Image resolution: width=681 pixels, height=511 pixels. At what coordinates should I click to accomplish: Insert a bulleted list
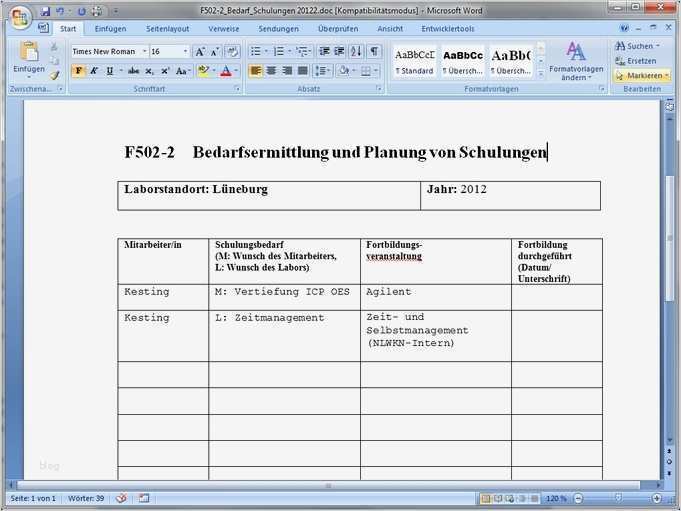pos(256,52)
